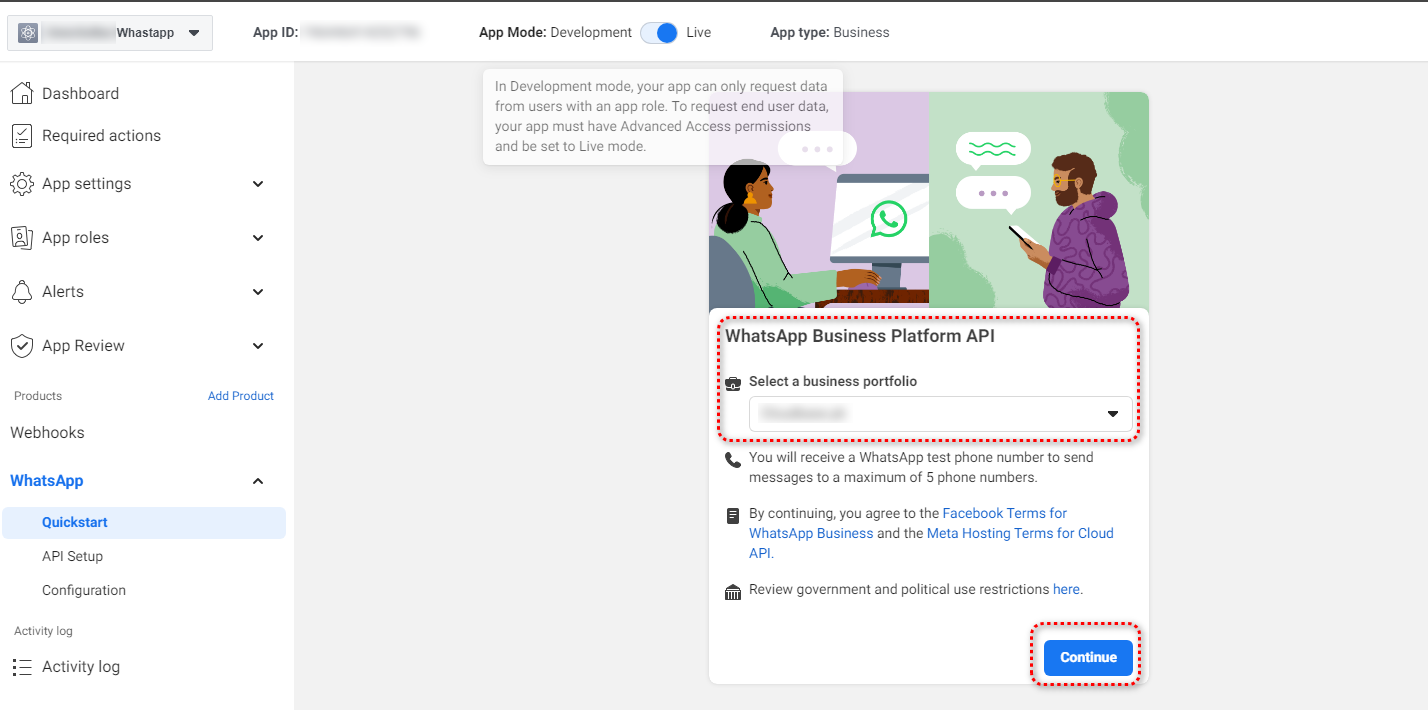Collapse the WhatsApp product section
The height and width of the screenshot is (710, 1428).
pos(258,481)
